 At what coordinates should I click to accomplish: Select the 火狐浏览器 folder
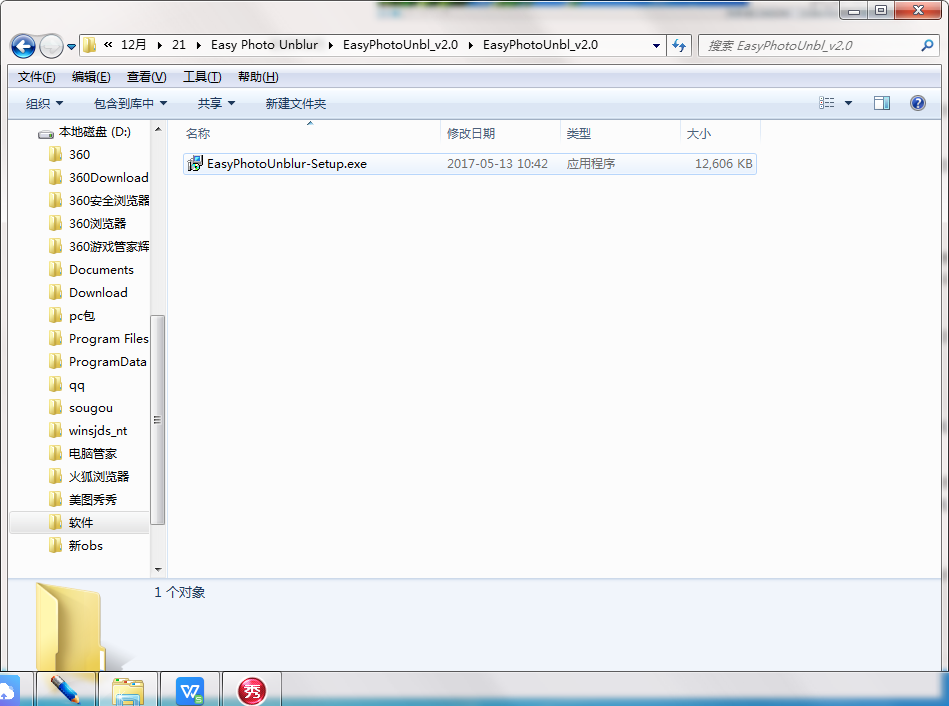pos(88,477)
